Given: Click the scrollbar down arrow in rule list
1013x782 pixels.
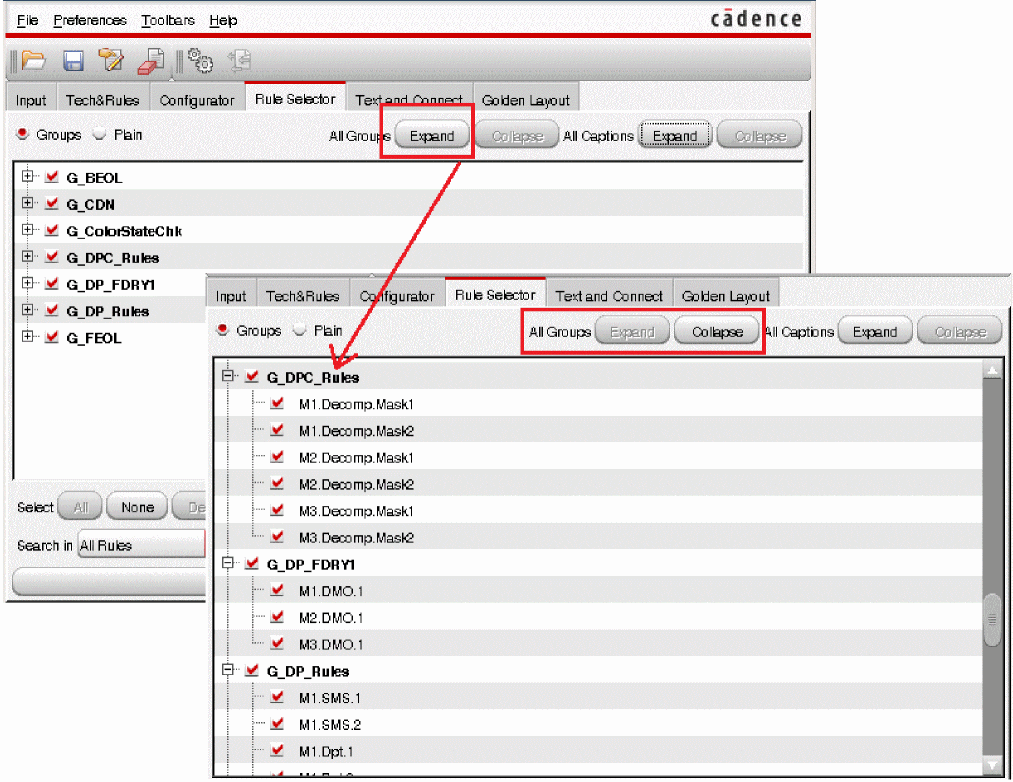Looking at the screenshot, I should (x=992, y=765).
